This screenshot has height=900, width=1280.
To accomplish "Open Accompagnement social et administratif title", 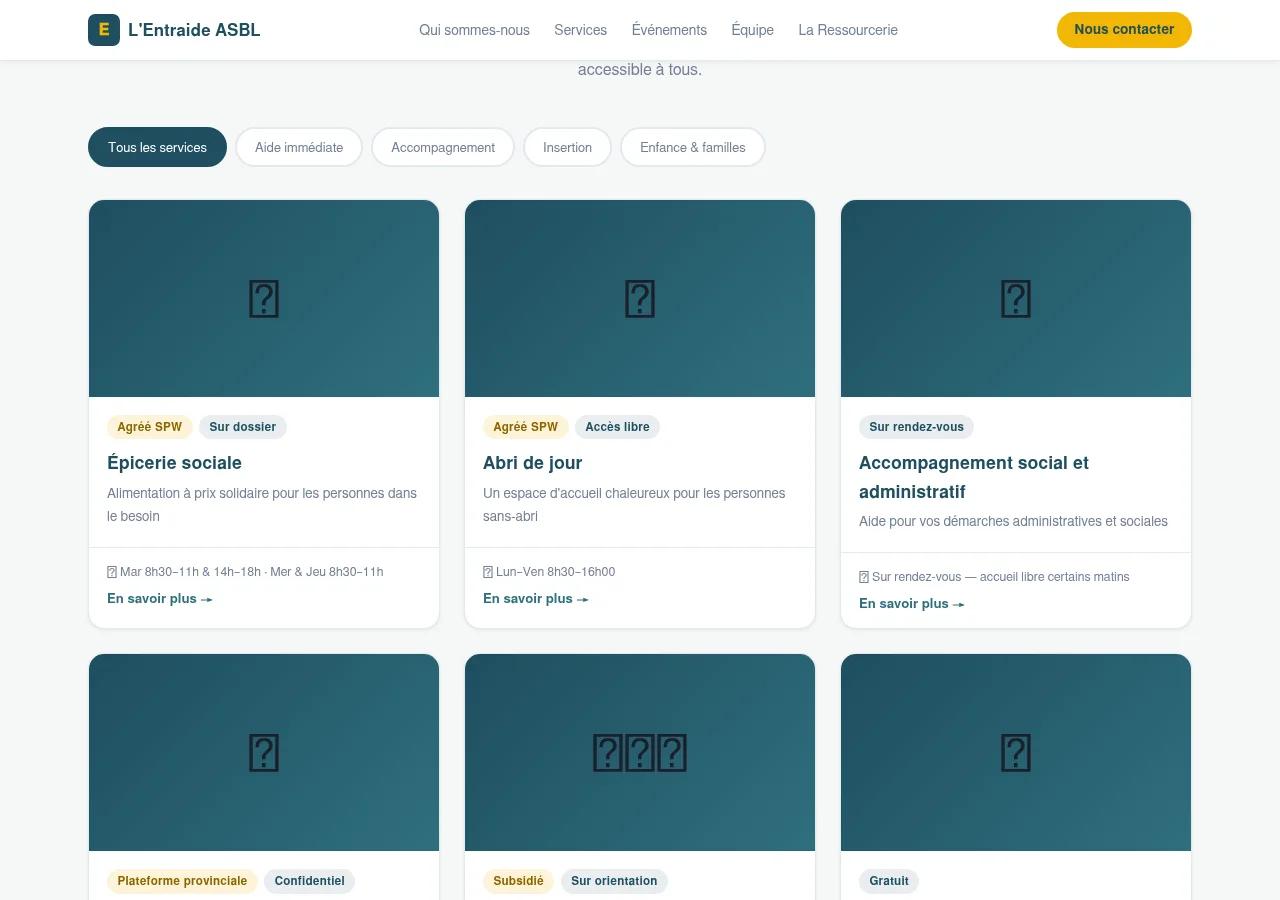I will (974, 477).
